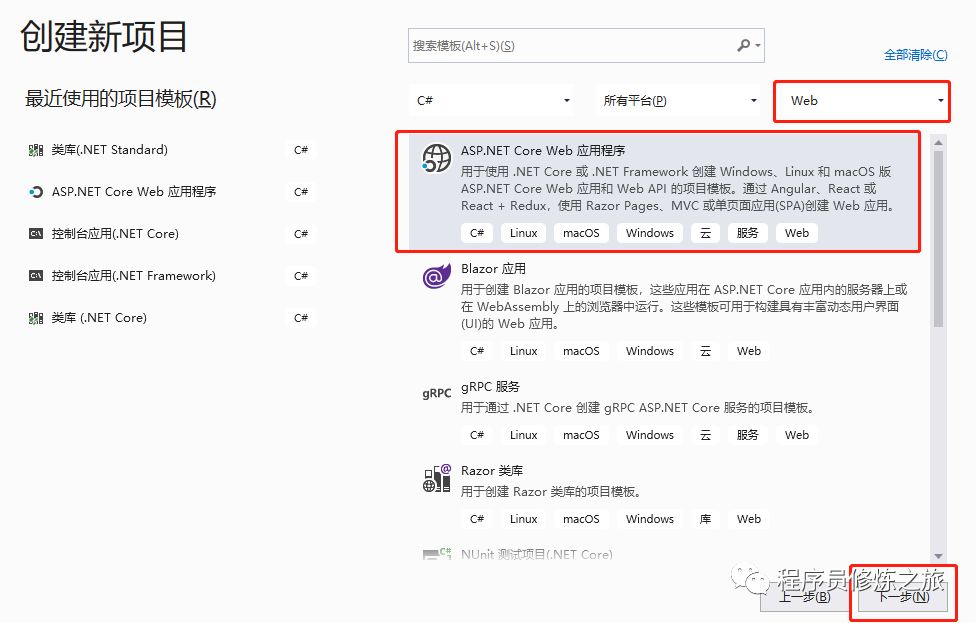The width and height of the screenshot is (976, 623).
Task: Choose recent template 类库(.NET Standard)
Action: [171, 150]
